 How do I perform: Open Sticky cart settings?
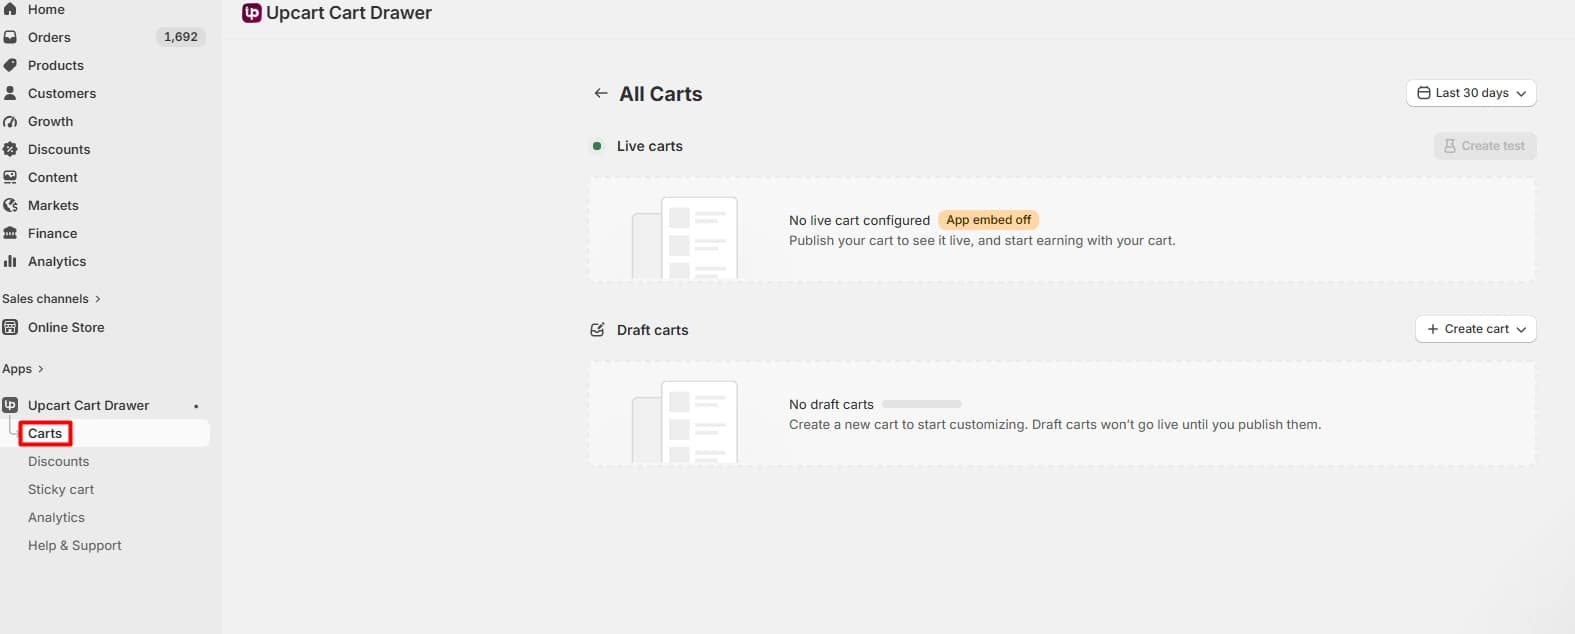(61, 489)
